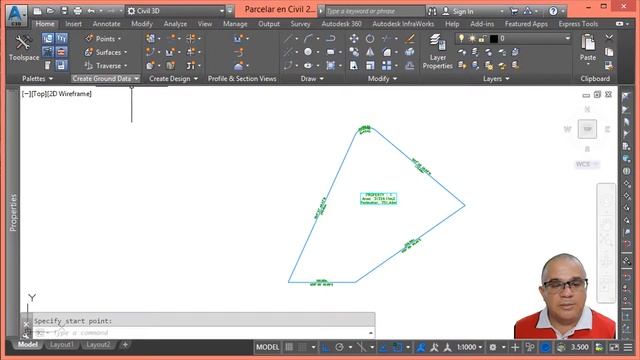The height and width of the screenshot is (360, 640).
Task: Click the Help question mark icon
Action: [553, 11]
